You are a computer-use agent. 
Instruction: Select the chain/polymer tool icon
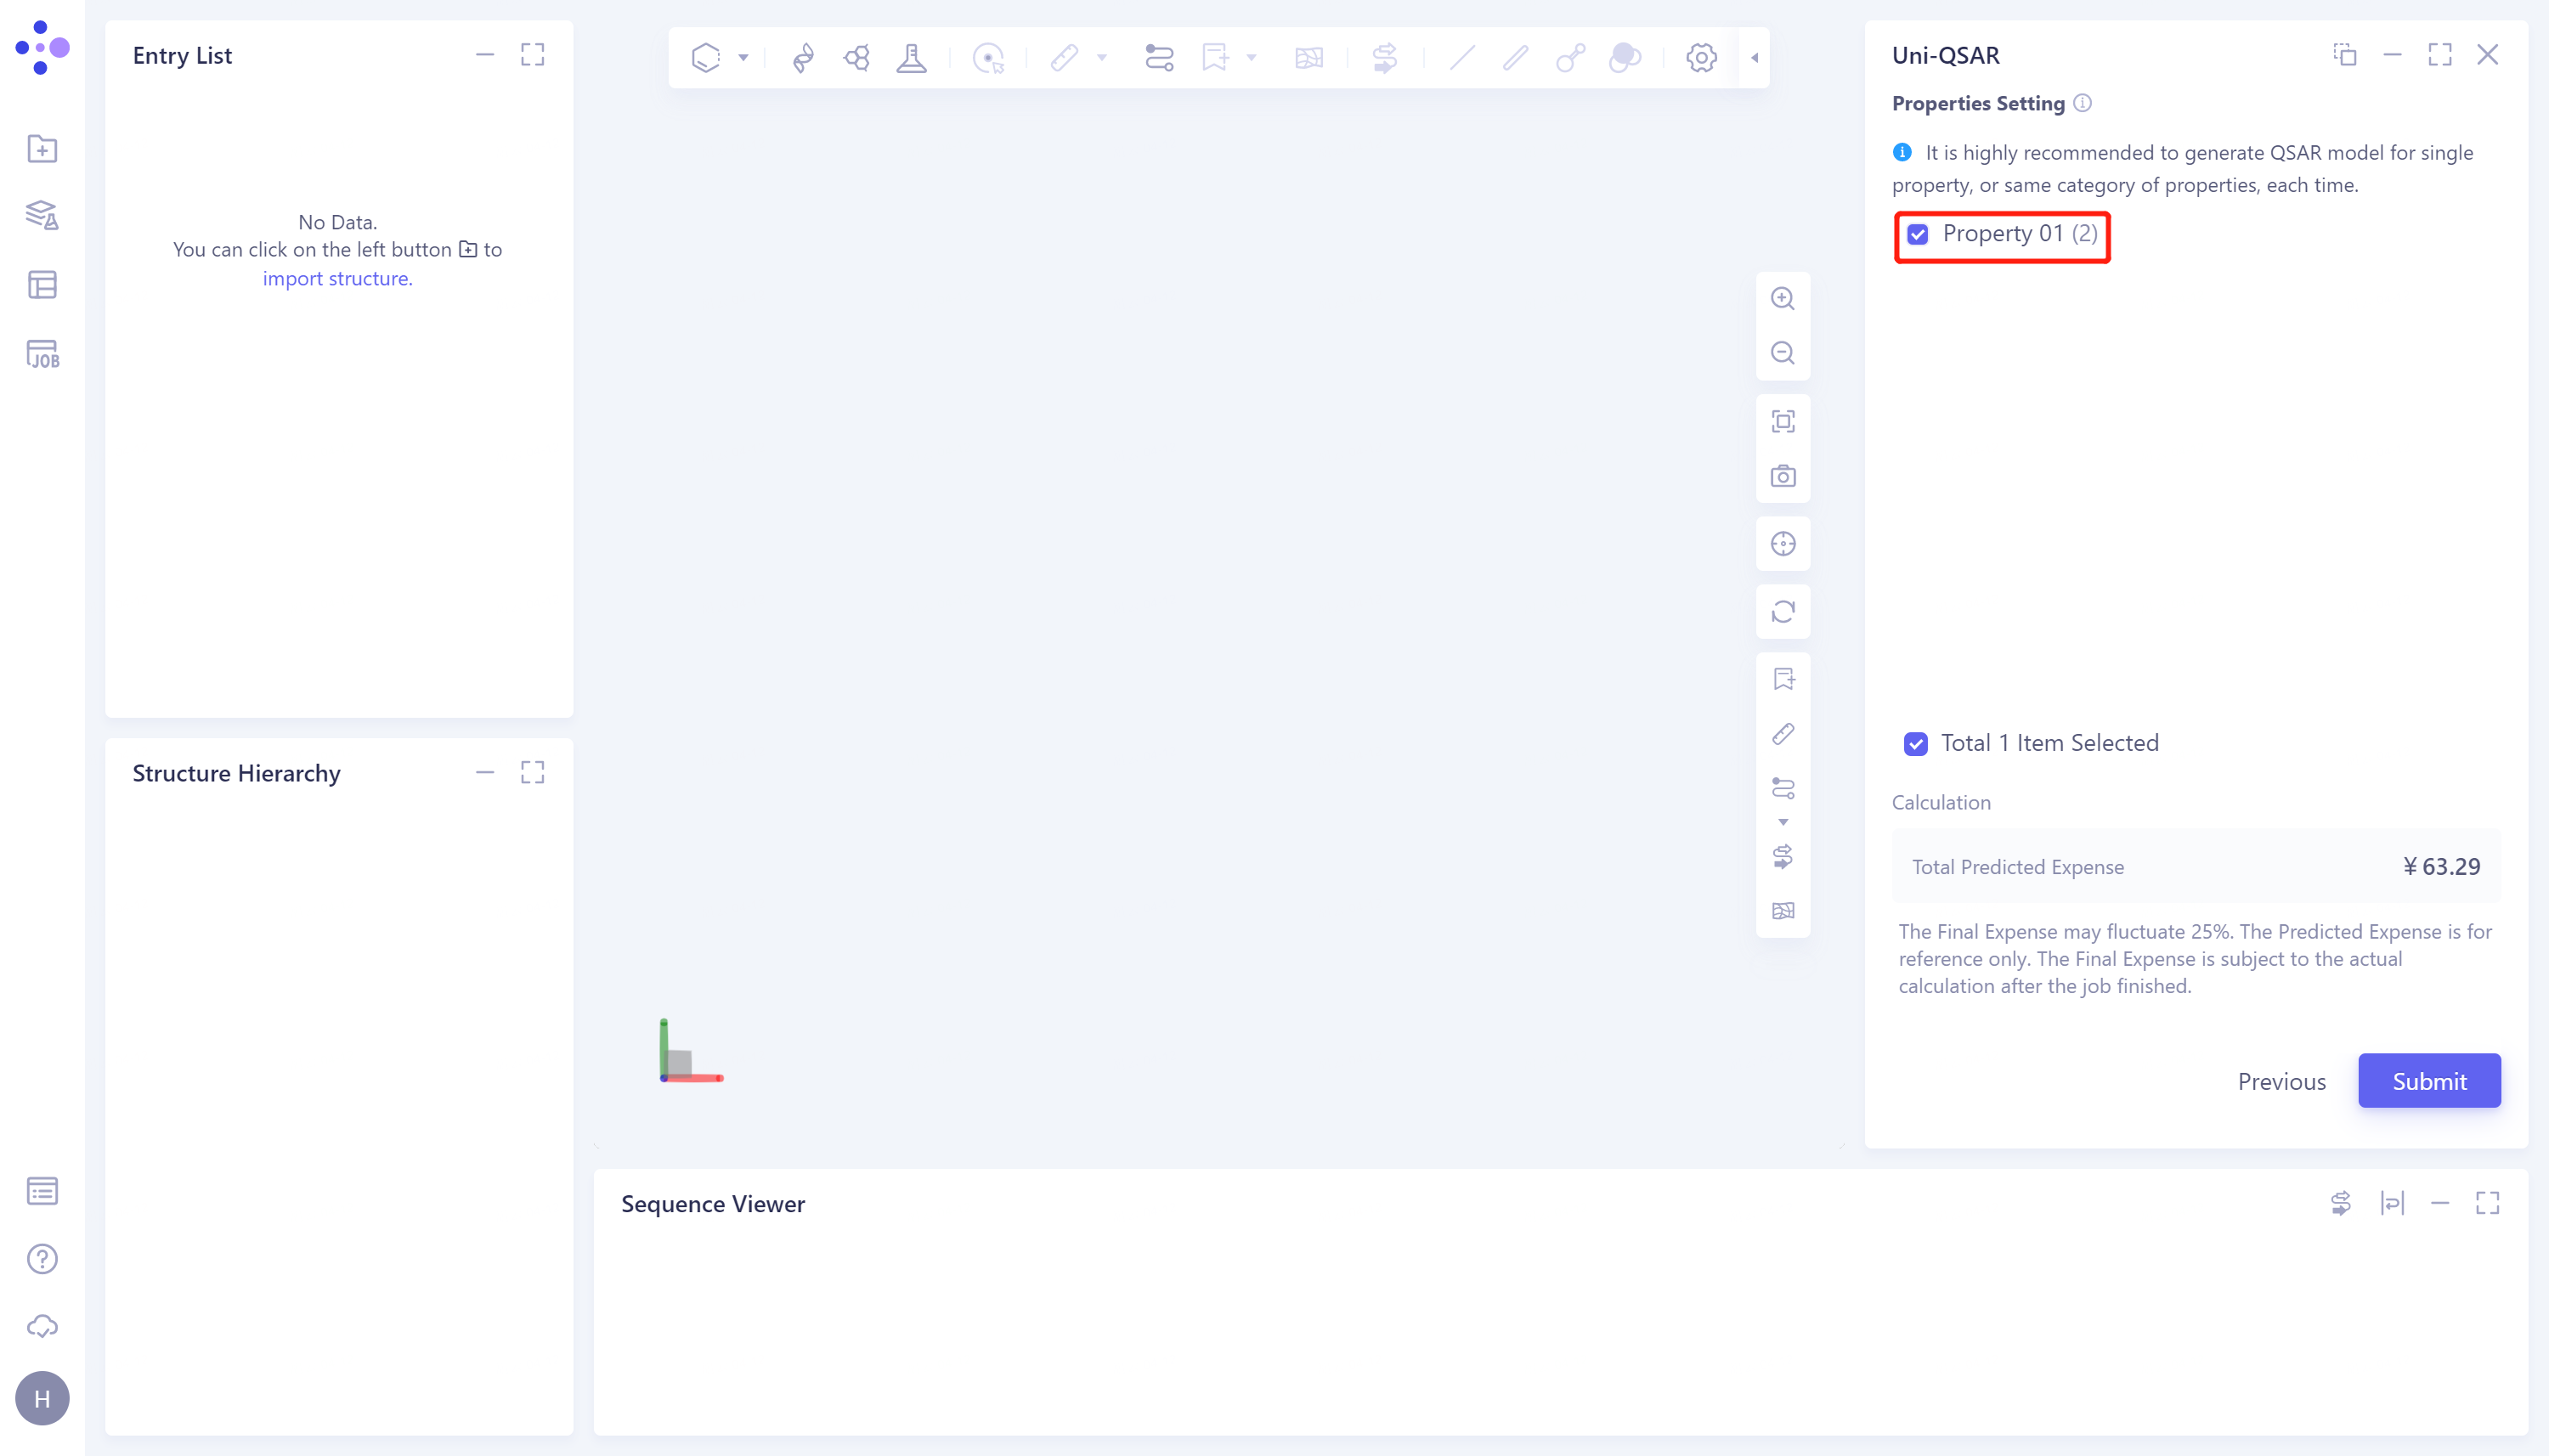(x=1159, y=58)
